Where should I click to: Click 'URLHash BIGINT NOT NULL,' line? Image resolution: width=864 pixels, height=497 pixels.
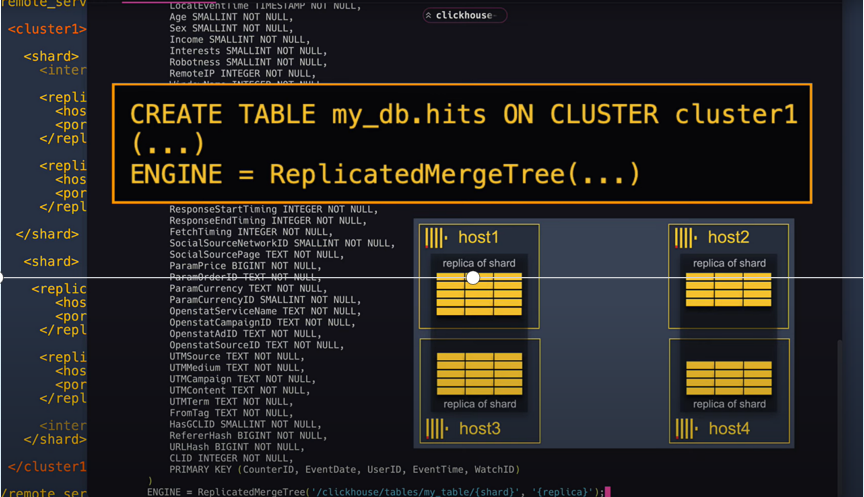(x=237, y=447)
